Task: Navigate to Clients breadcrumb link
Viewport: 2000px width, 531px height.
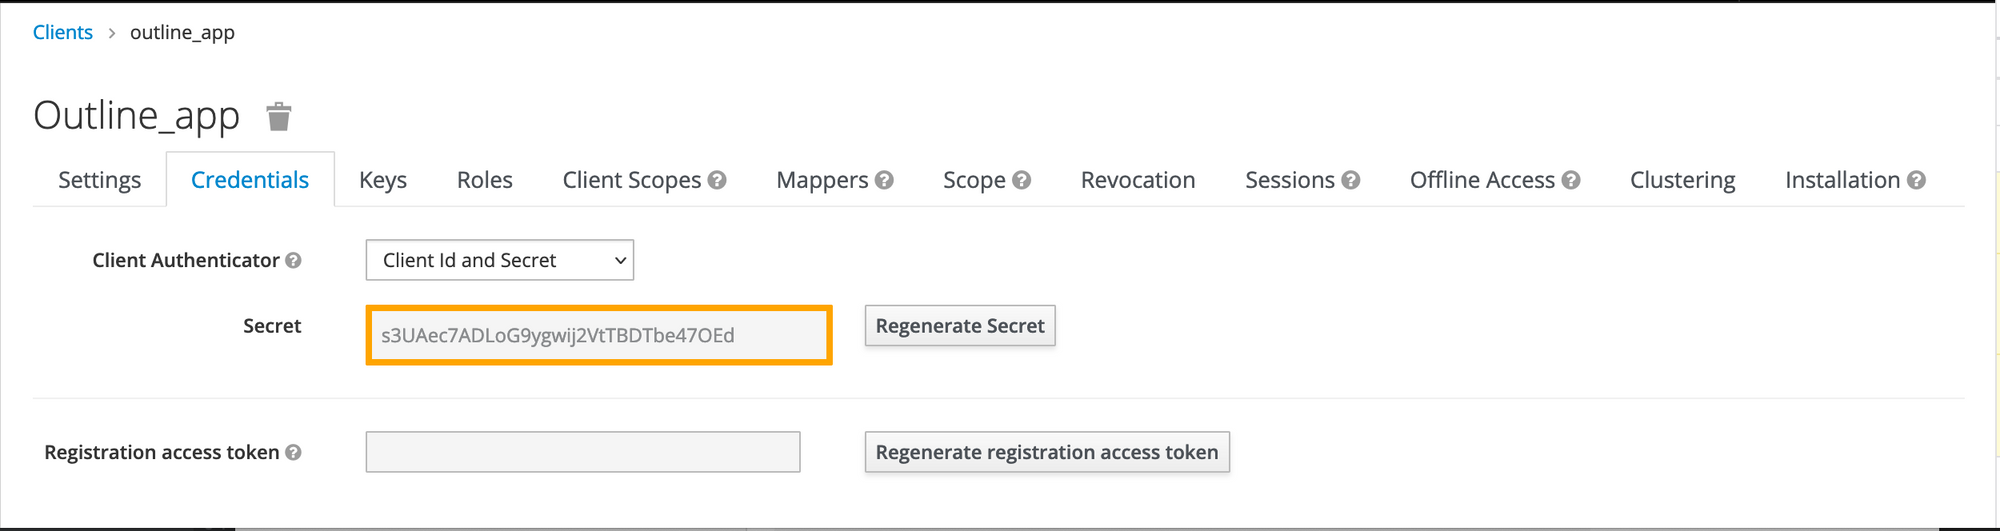Action: pyautogui.click(x=63, y=32)
